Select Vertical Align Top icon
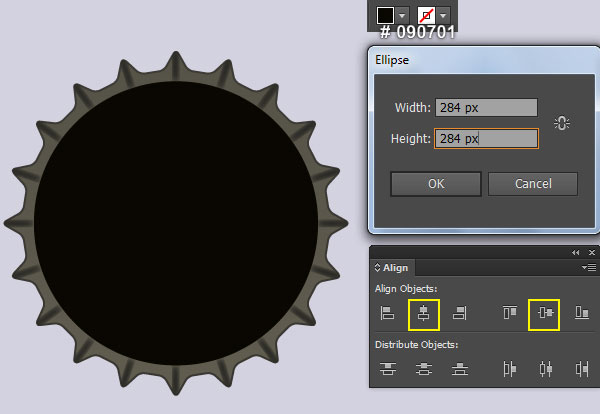Viewport: 600px width, 414px height. 510,312
